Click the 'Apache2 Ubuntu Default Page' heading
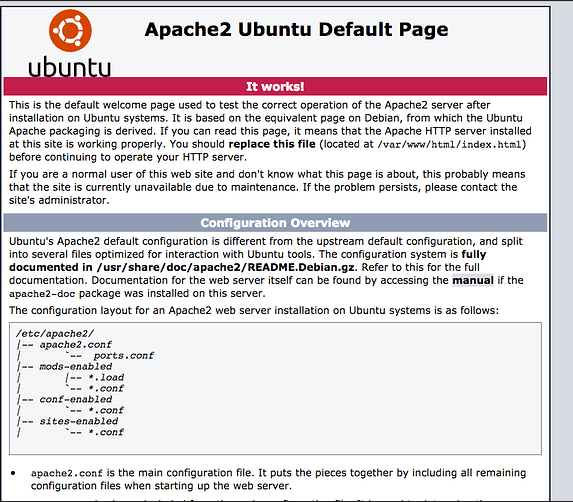The height and width of the screenshot is (502, 573). pos(296,29)
